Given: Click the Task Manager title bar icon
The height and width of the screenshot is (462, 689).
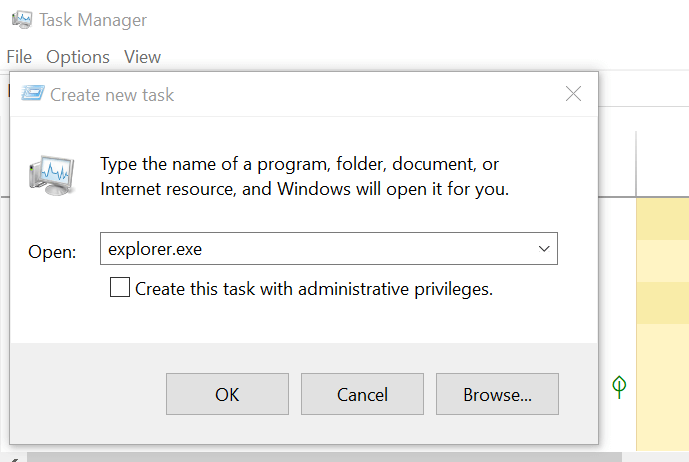Looking at the screenshot, I should click(x=22, y=20).
